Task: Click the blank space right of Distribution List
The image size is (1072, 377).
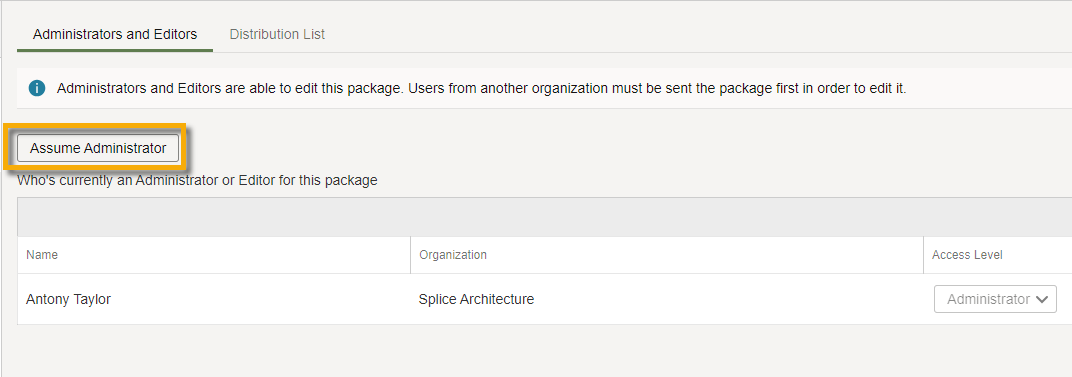Action: click(704, 34)
